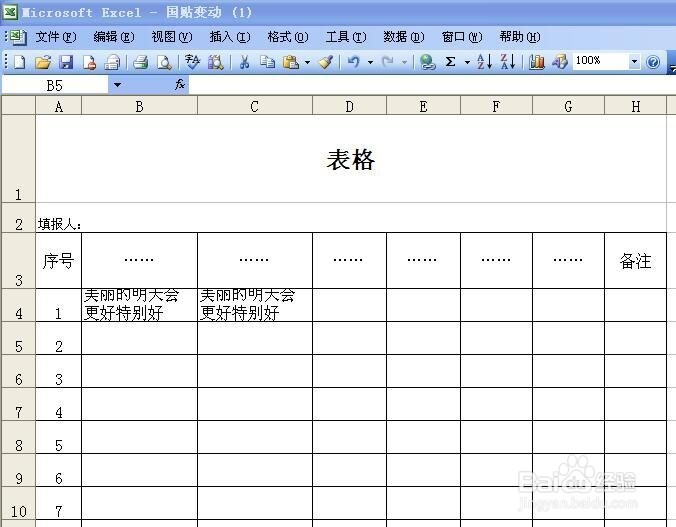The width and height of the screenshot is (676, 527).
Task: Select the 备注 header cell
Action: 635,260
